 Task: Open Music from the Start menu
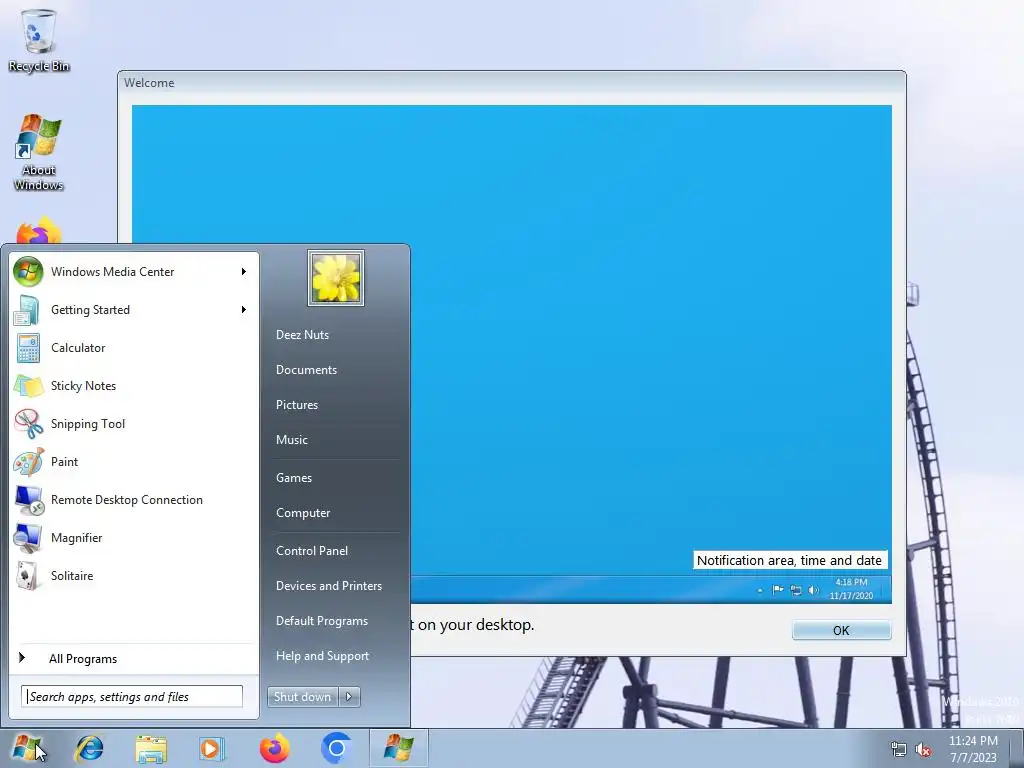(x=291, y=440)
